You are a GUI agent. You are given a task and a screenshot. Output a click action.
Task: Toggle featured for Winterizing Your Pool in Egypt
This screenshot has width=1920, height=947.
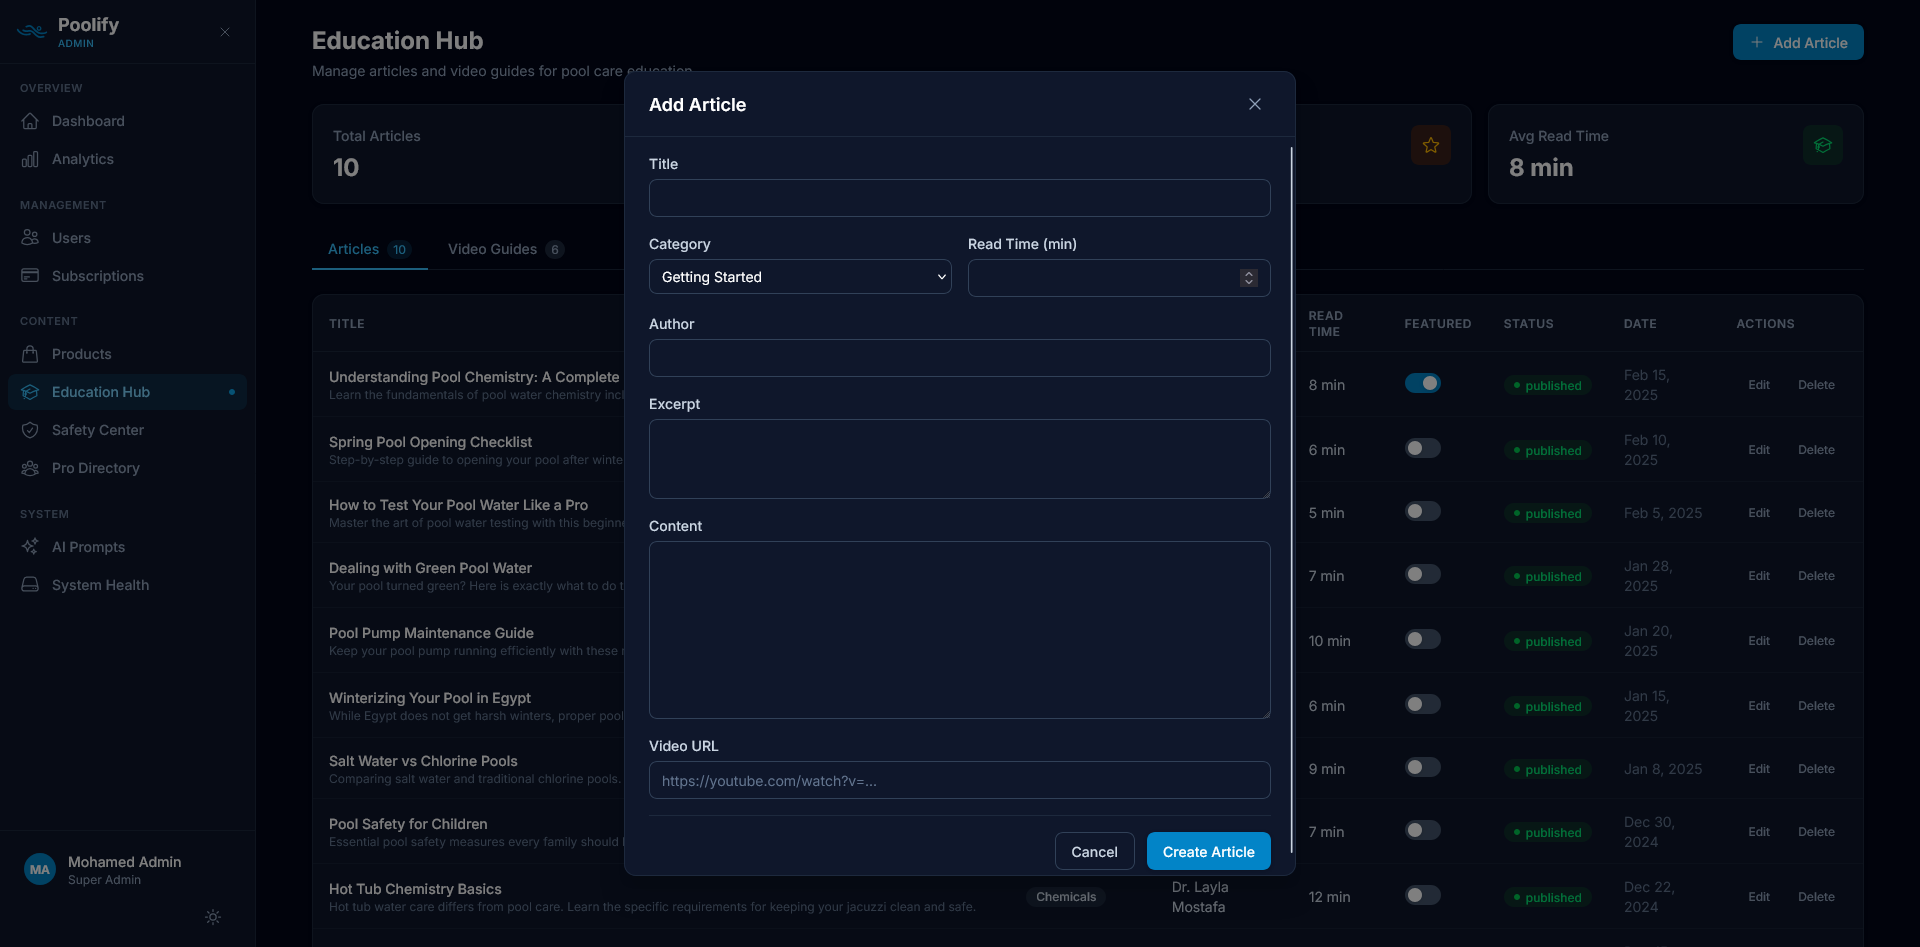click(x=1423, y=704)
